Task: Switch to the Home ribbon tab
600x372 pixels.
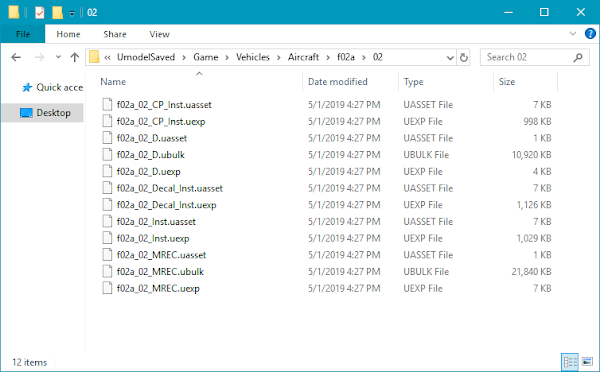Action: click(68, 34)
